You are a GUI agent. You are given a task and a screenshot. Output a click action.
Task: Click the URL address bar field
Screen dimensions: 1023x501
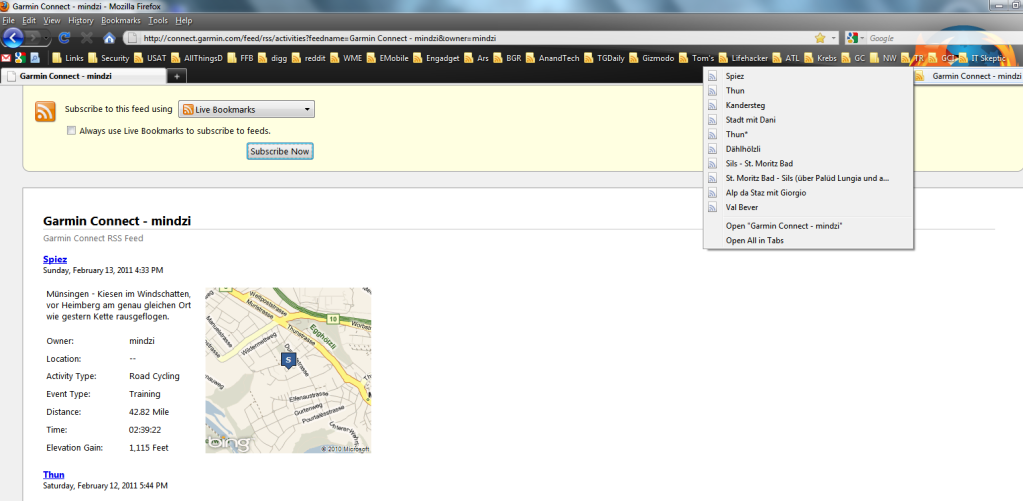coord(476,38)
